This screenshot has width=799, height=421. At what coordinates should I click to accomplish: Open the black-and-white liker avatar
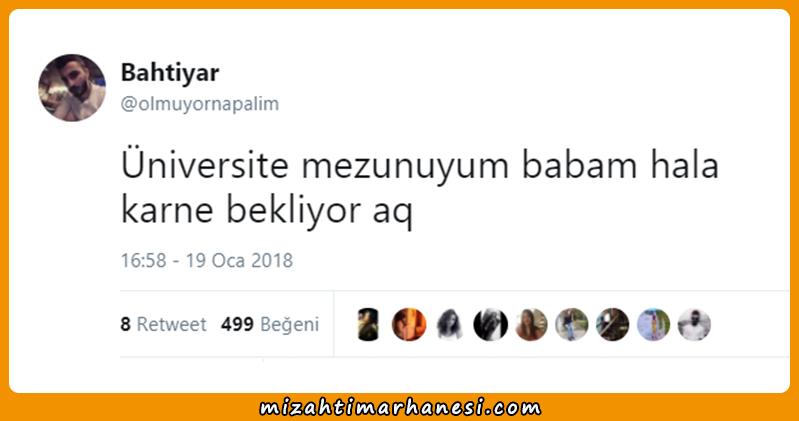tap(490, 324)
